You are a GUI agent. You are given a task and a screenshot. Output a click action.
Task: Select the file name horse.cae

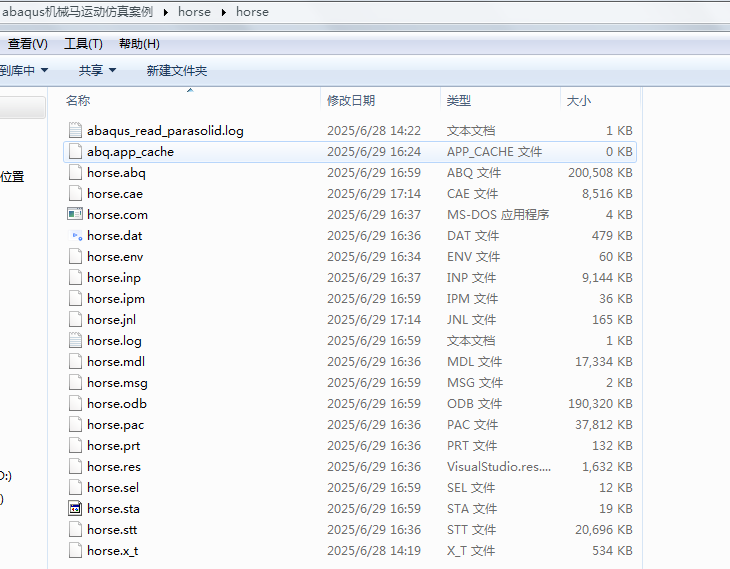(115, 194)
